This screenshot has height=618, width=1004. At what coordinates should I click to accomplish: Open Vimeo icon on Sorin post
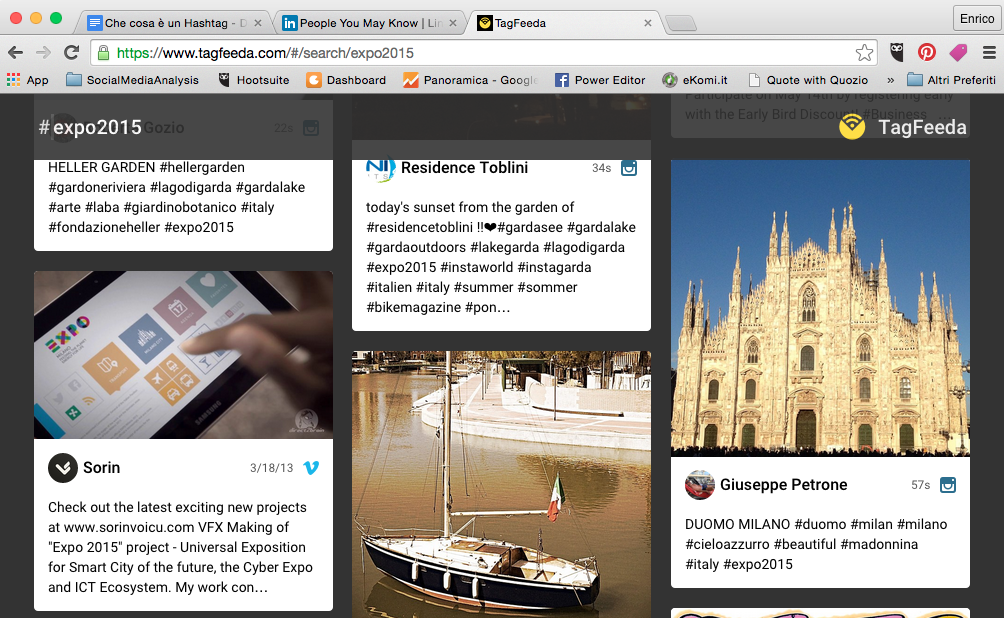[311, 468]
